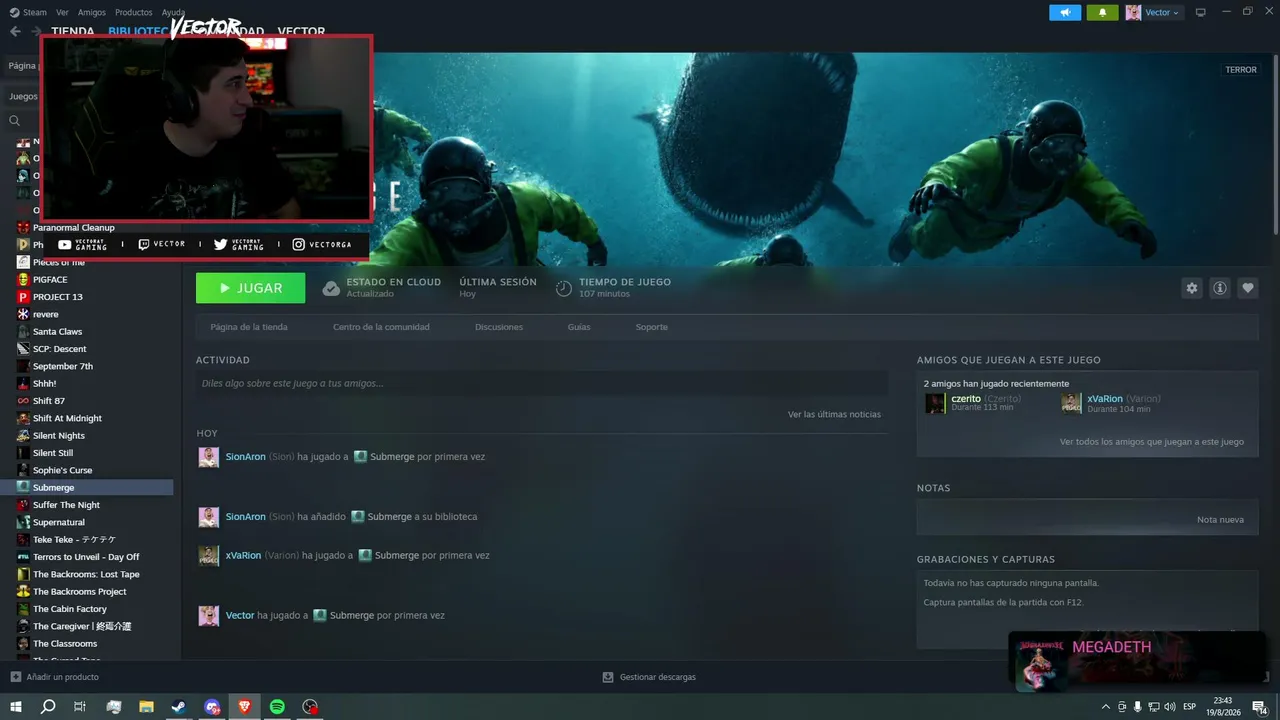Click Vector's avatar in activity feed
1280x720 pixels.
(208, 616)
